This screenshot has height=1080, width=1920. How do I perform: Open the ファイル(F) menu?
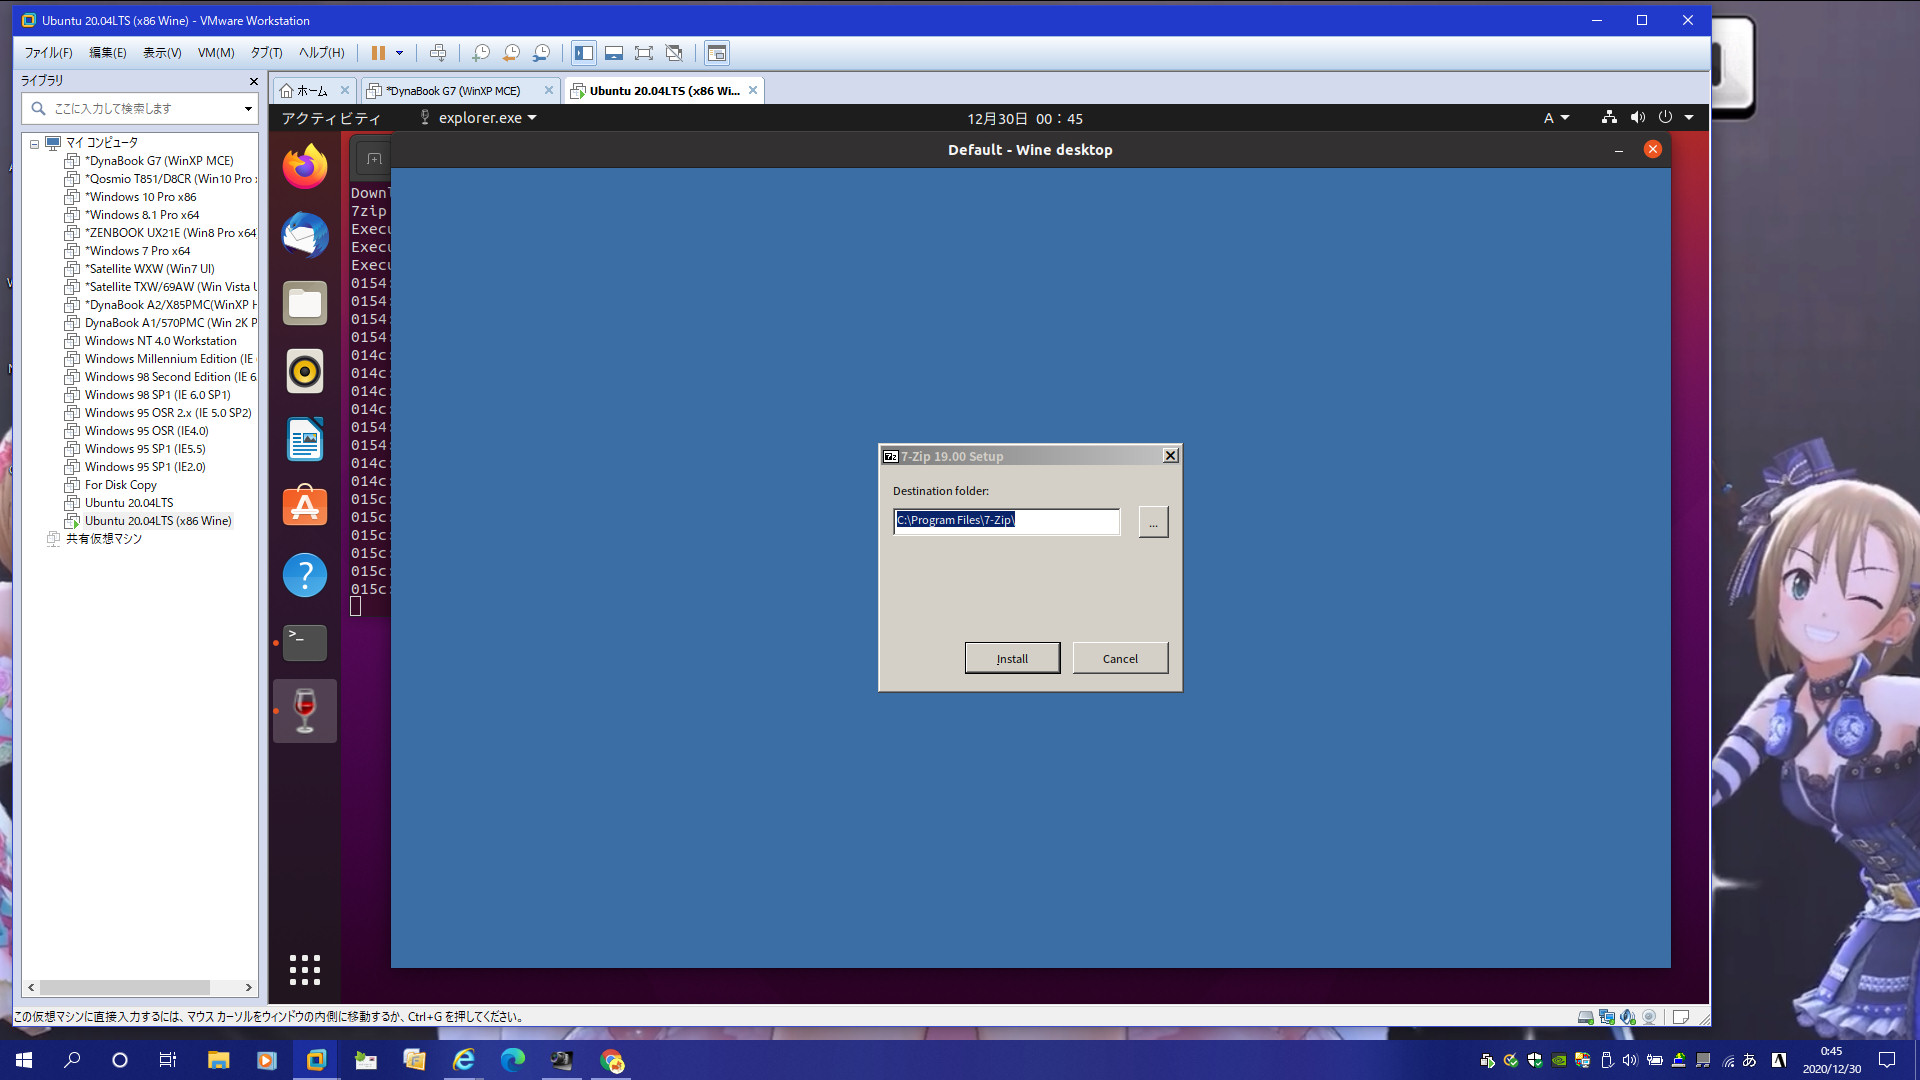[x=48, y=53]
